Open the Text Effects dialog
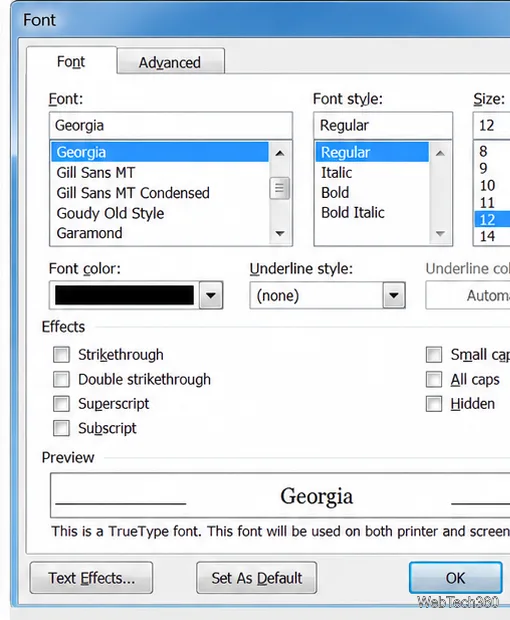The height and width of the screenshot is (620, 510). pyautogui.click(x=91, y=578)
